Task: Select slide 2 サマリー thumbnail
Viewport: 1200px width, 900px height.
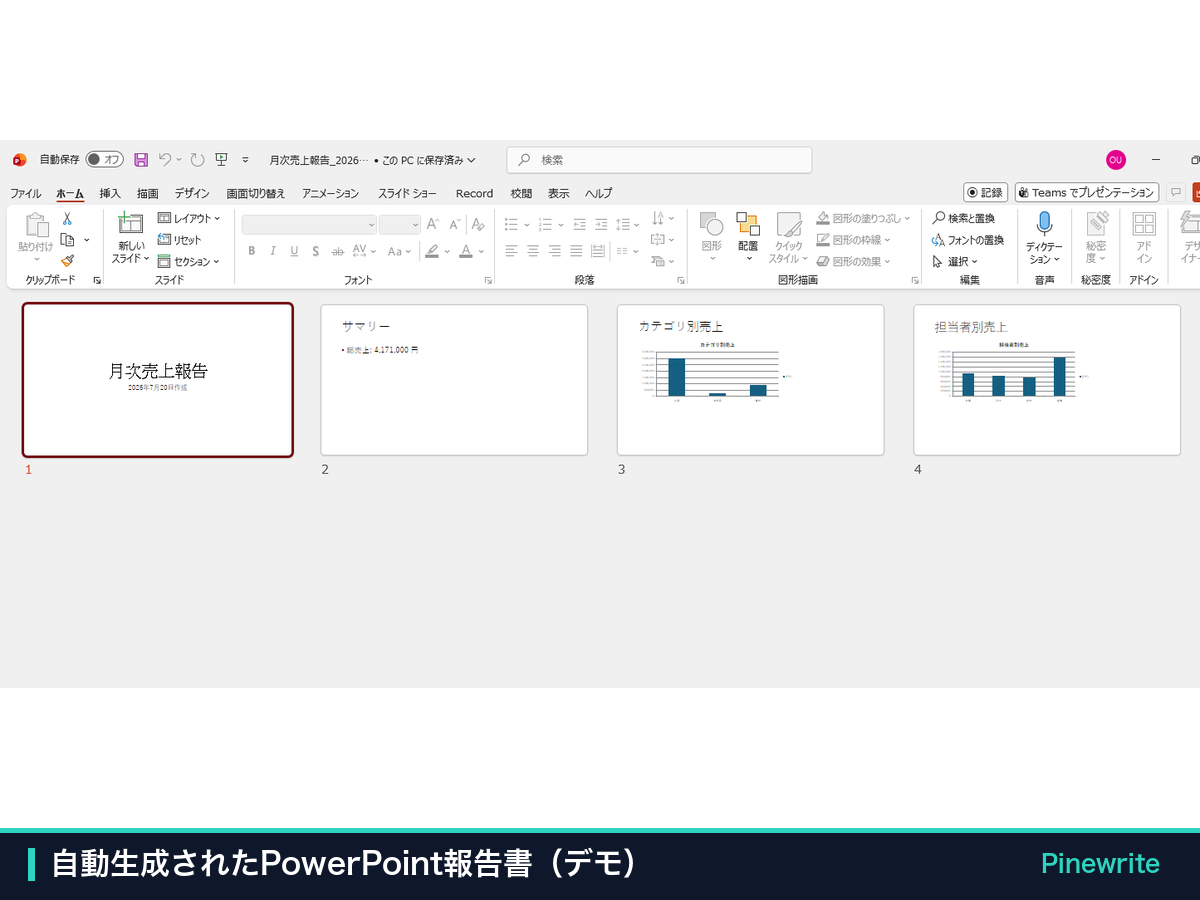Action: click(454, 380)
